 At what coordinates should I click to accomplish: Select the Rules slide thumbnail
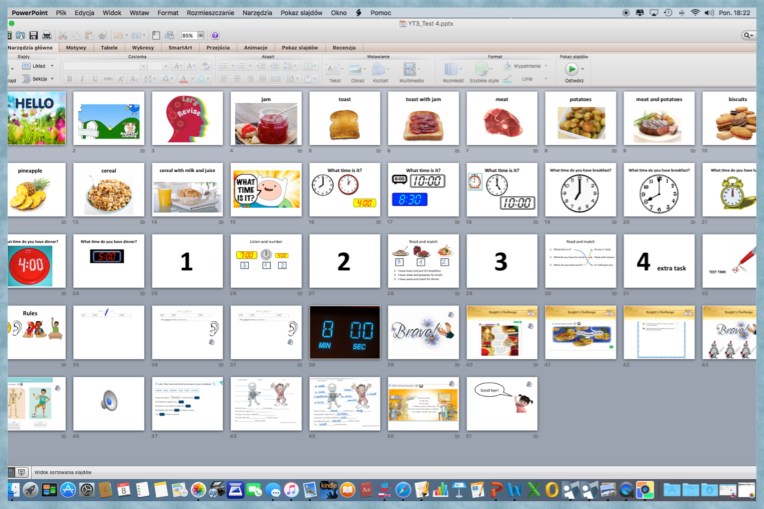coord(37,332)
